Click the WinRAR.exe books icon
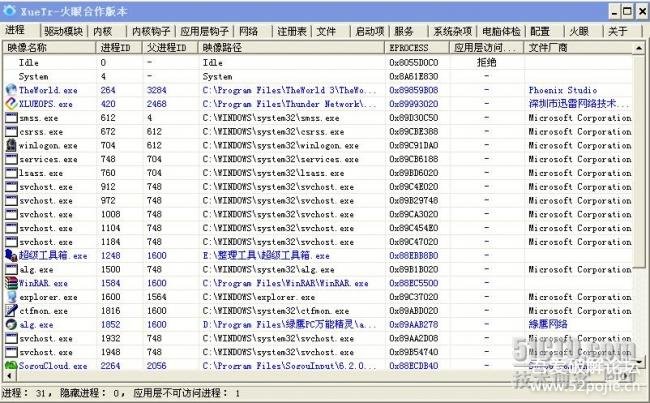 (x=11, y=283)
